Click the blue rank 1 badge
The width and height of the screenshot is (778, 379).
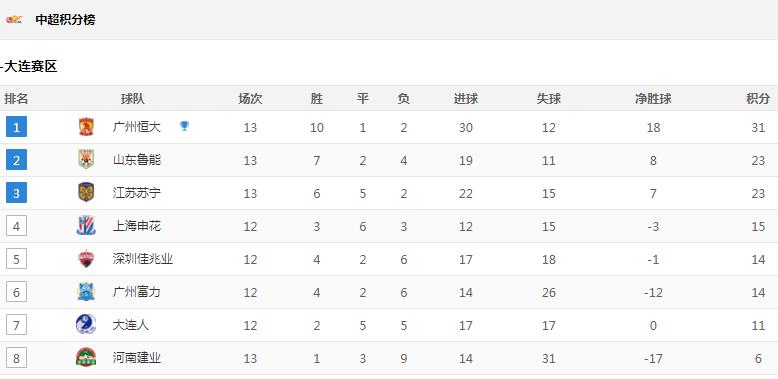pyautogui.click(x=16, y=127)
